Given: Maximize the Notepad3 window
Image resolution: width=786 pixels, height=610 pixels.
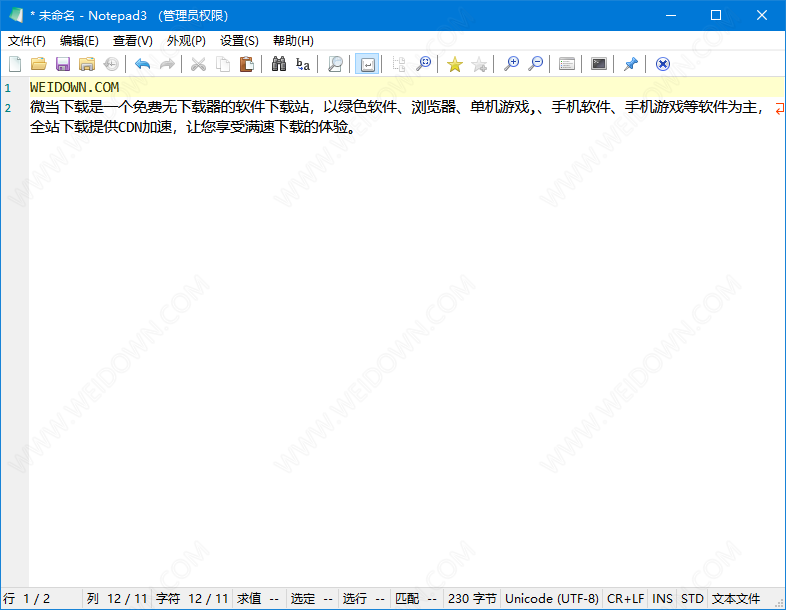Looking at the screenshot, I should [716, 15].
